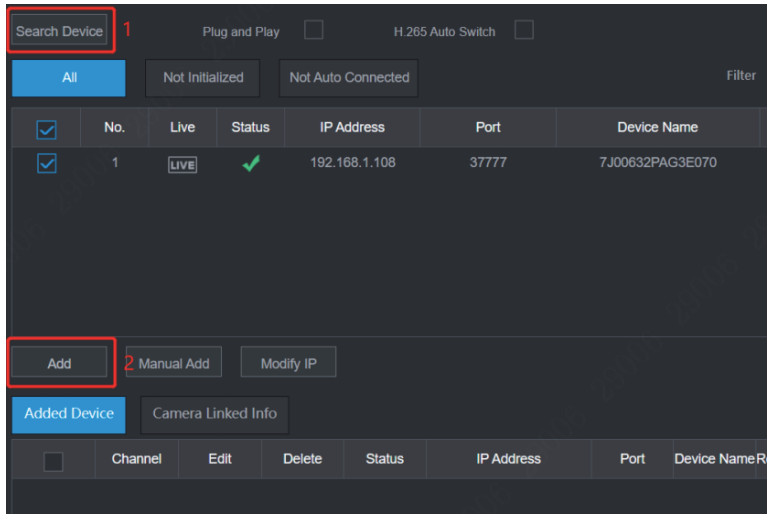Image resolution: width=773 pixels, height=521 pixels.
Task: Click the Search Device button
Action: (59, 31)
